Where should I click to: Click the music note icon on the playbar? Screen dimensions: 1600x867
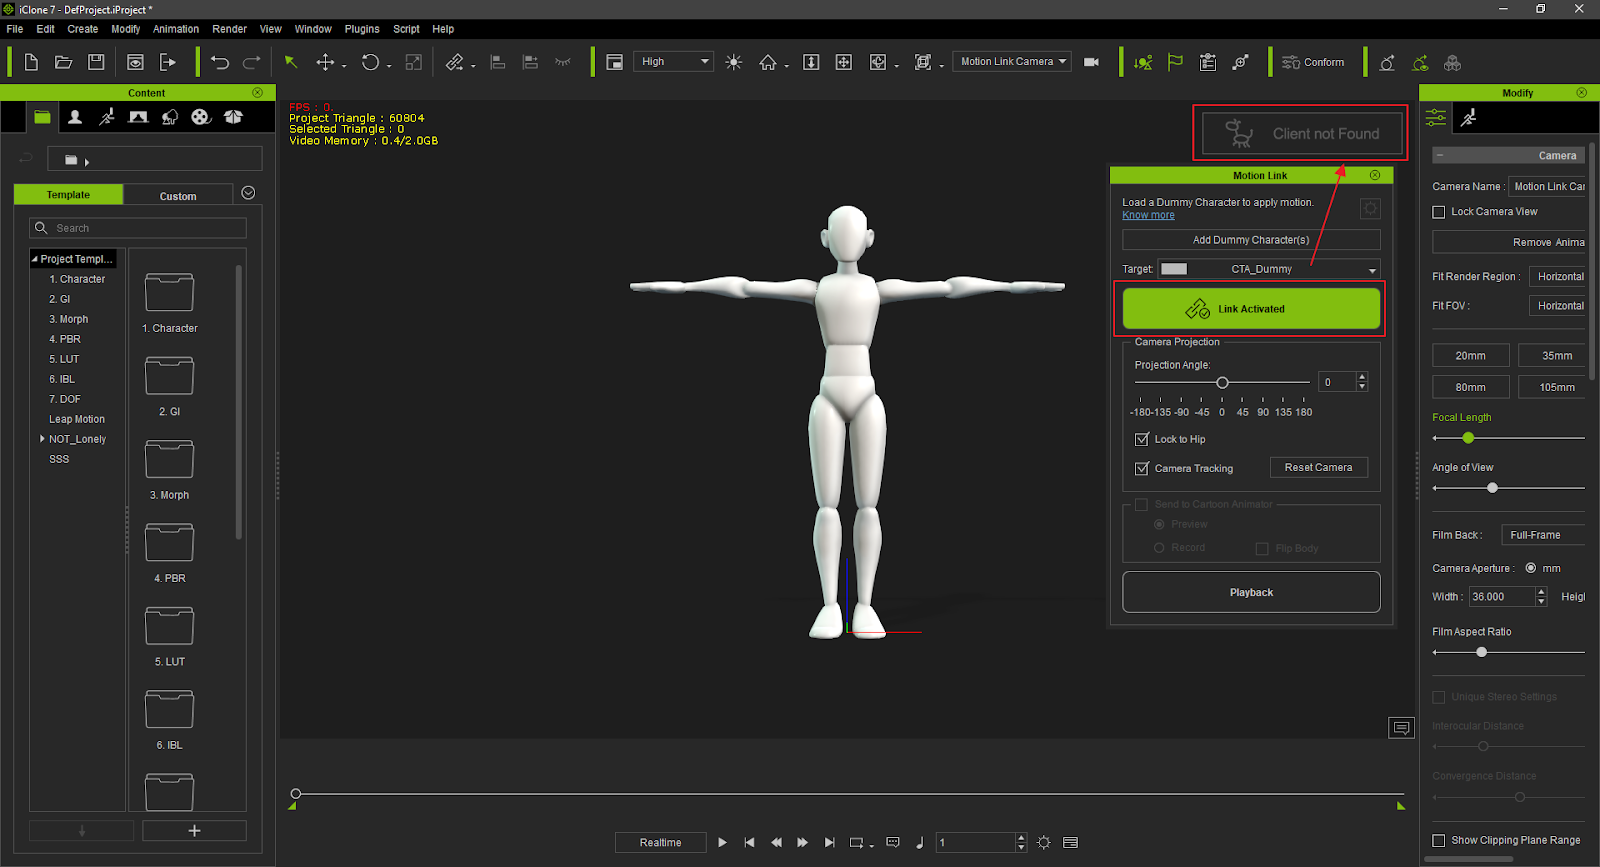pos(920,843)
